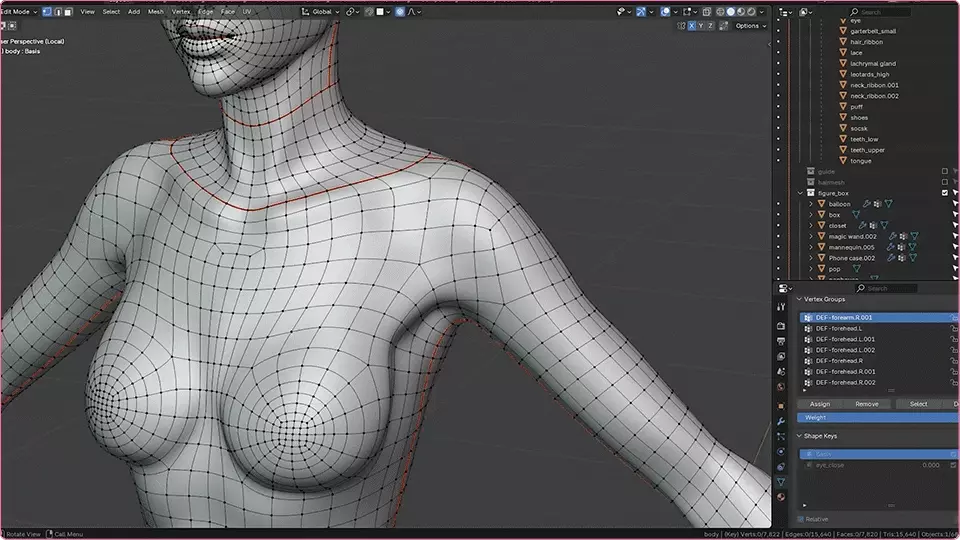Toggle lock on DEF-forehead.L vertex group
The width and height of the screenshot is (960, 540).
click(954, 328)
